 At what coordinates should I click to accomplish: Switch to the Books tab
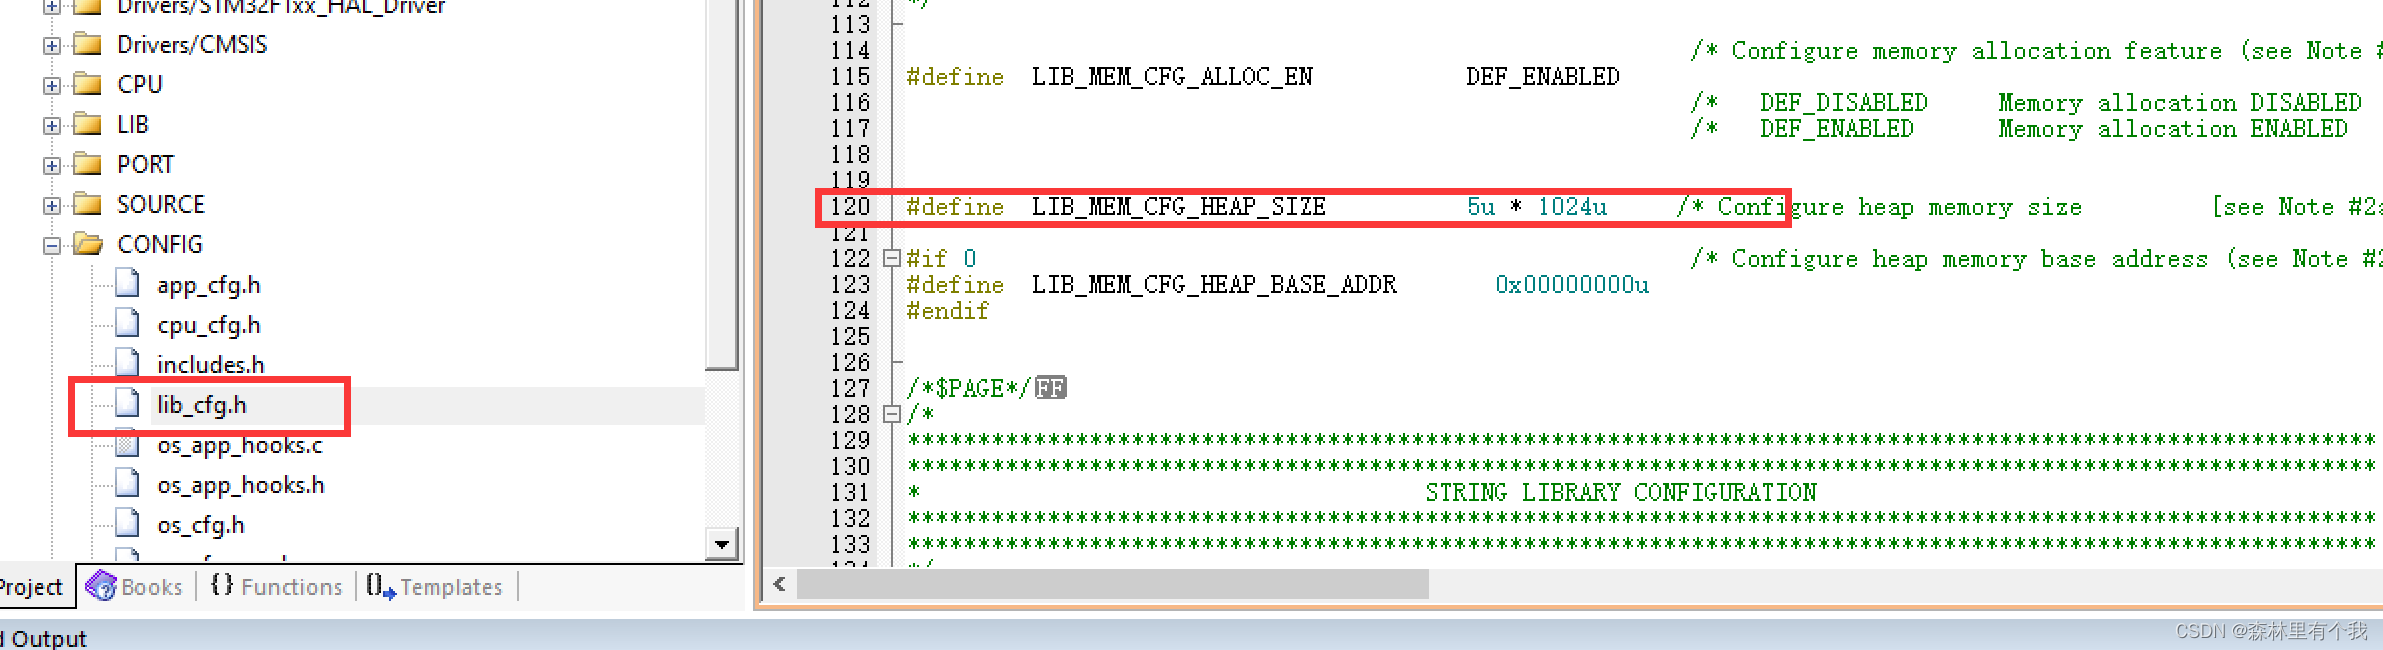[137, 587]
